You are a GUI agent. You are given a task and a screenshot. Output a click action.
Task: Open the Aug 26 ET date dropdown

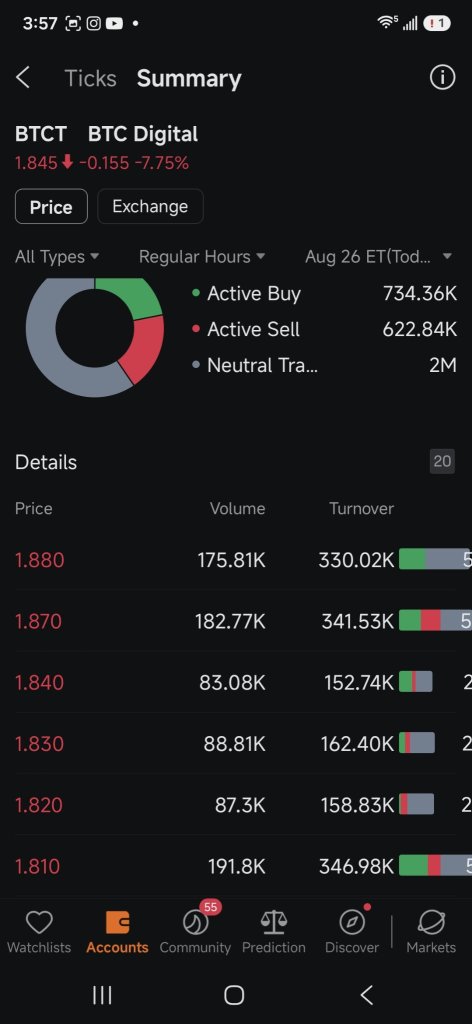point(378,257)
